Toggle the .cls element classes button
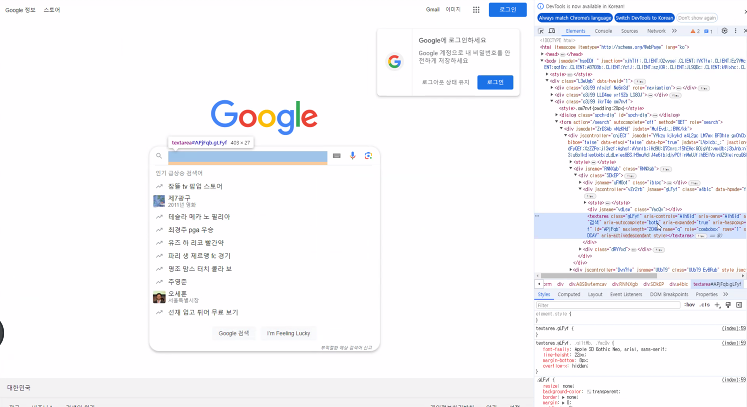The image size is (747, 407). point(705,305)
